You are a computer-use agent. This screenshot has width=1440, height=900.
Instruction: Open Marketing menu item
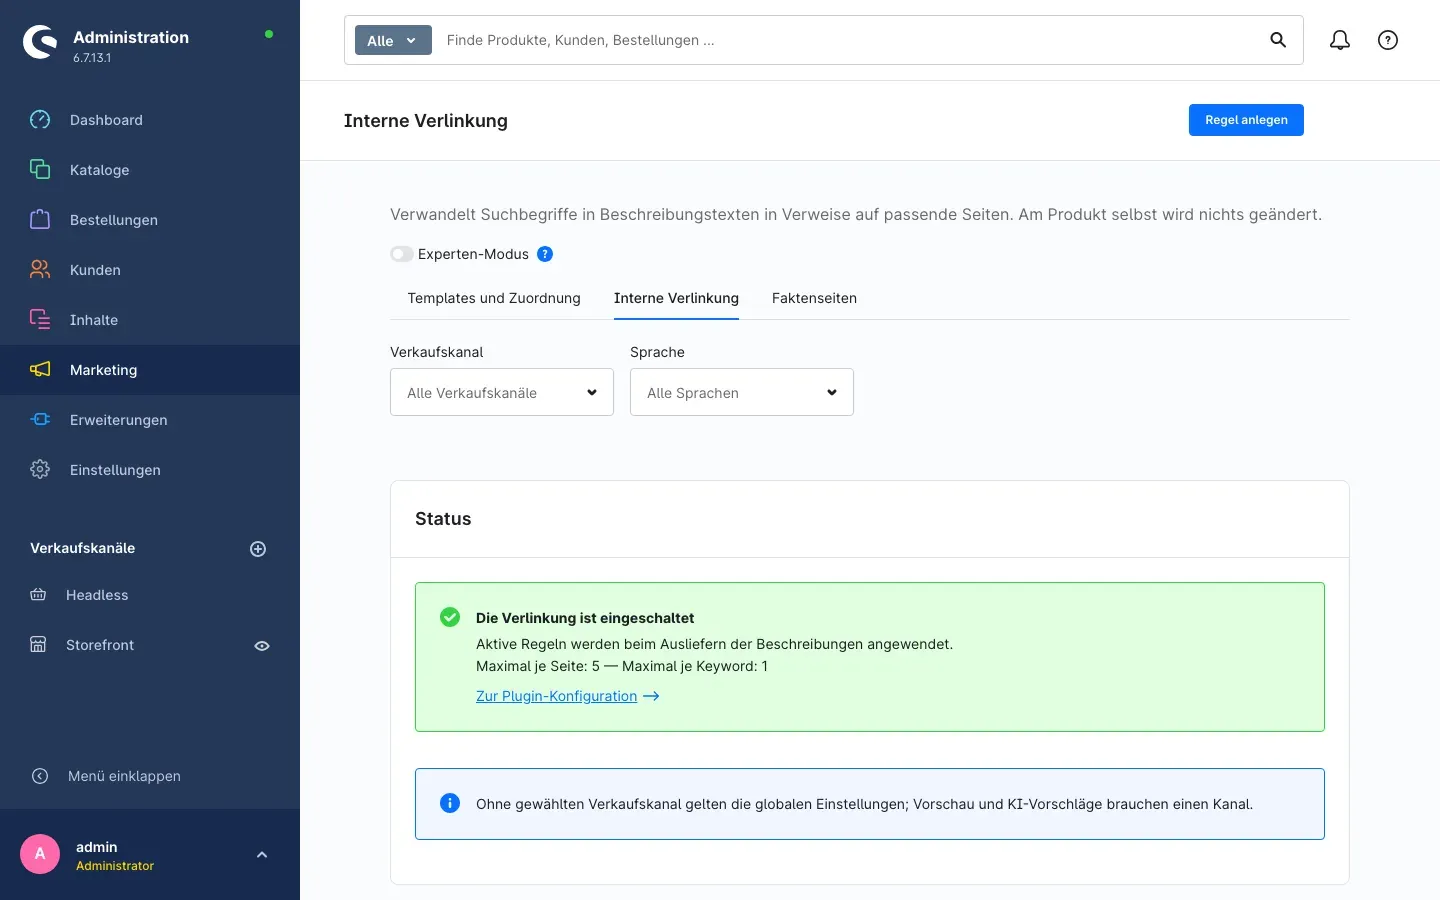[x=150, y=370]
